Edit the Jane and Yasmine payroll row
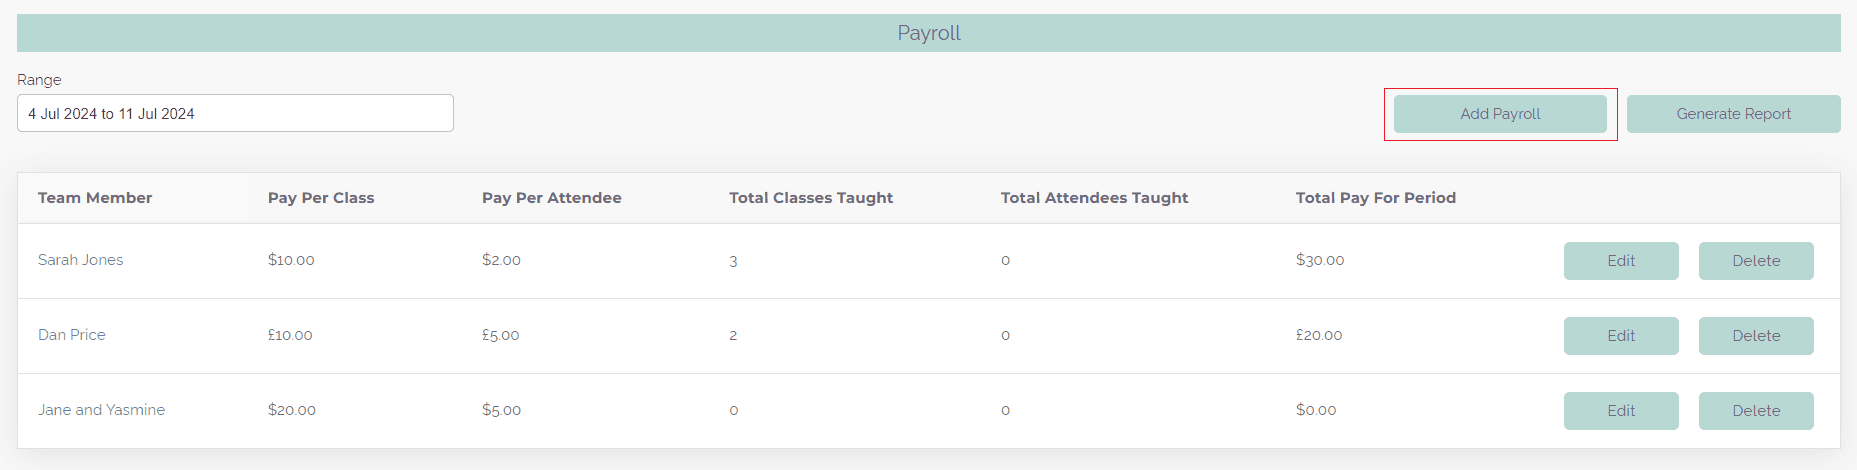Image resolution: width=1857 pixels, height=470 pixels. 1621,411
